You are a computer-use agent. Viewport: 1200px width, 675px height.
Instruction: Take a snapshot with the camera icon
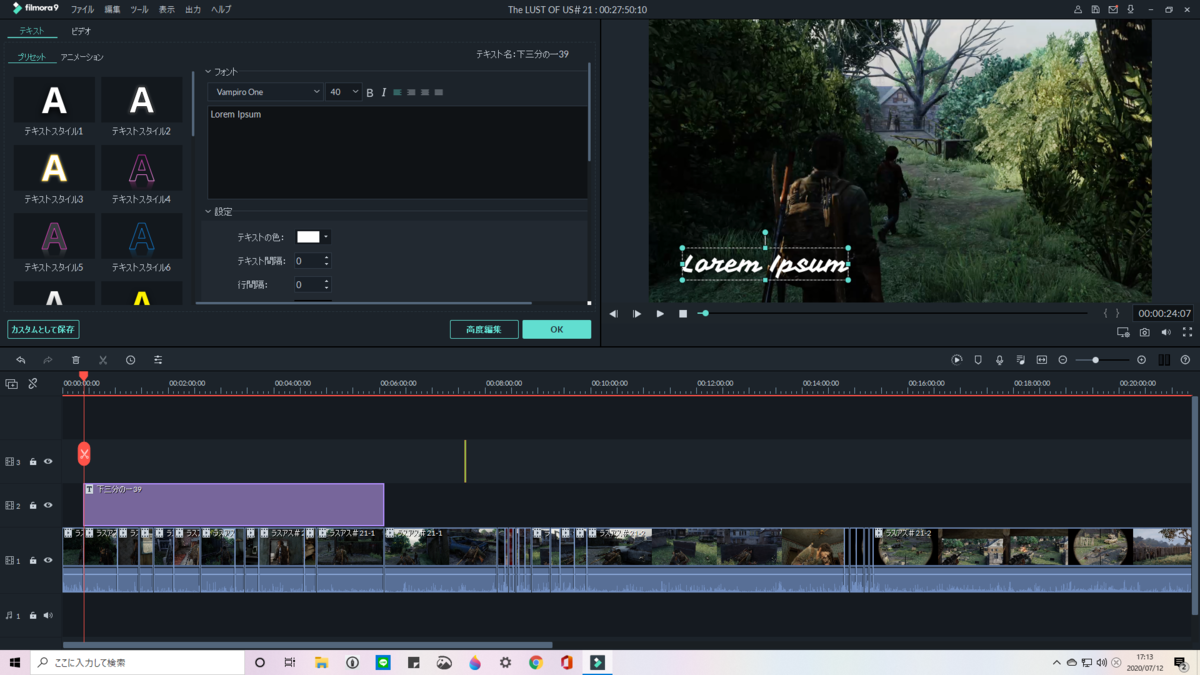coord(1145,332)
